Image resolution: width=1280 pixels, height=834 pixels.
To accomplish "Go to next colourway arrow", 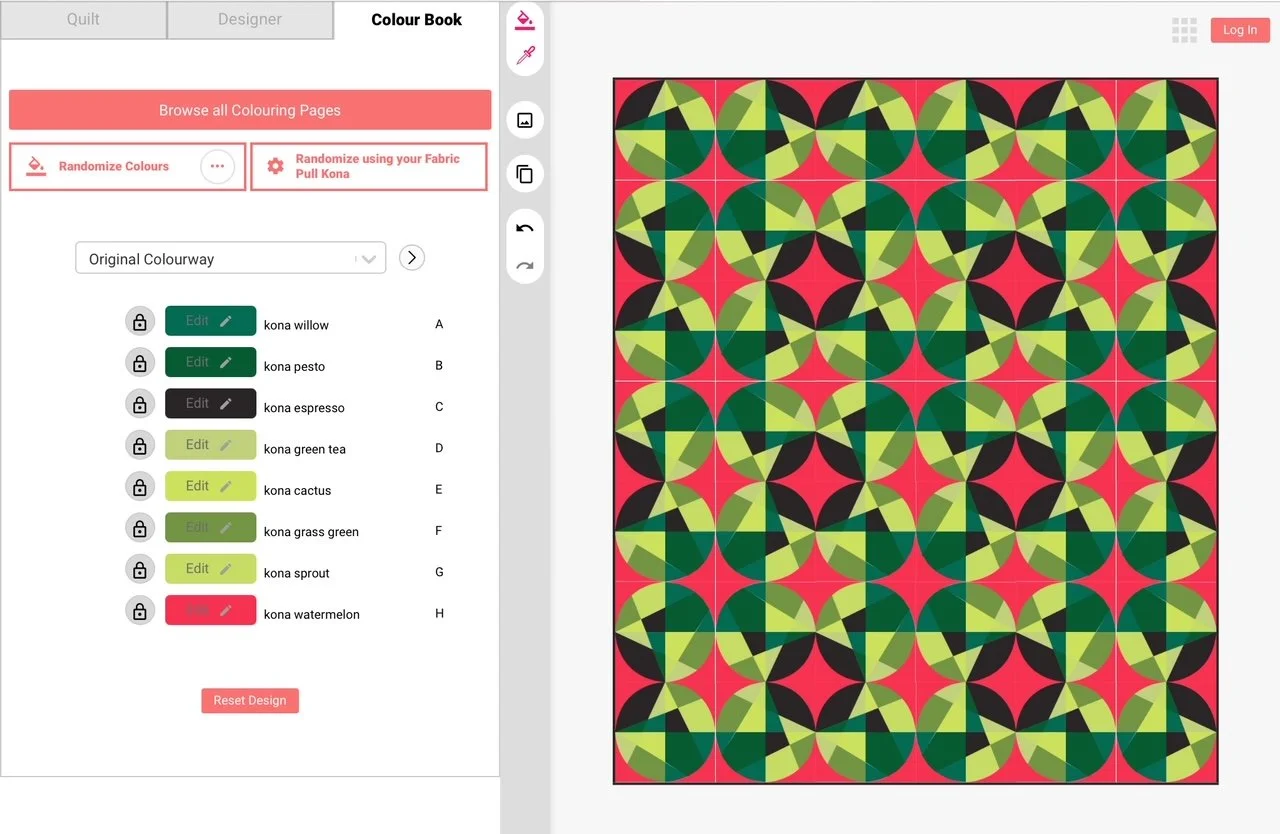I will 412,258.
